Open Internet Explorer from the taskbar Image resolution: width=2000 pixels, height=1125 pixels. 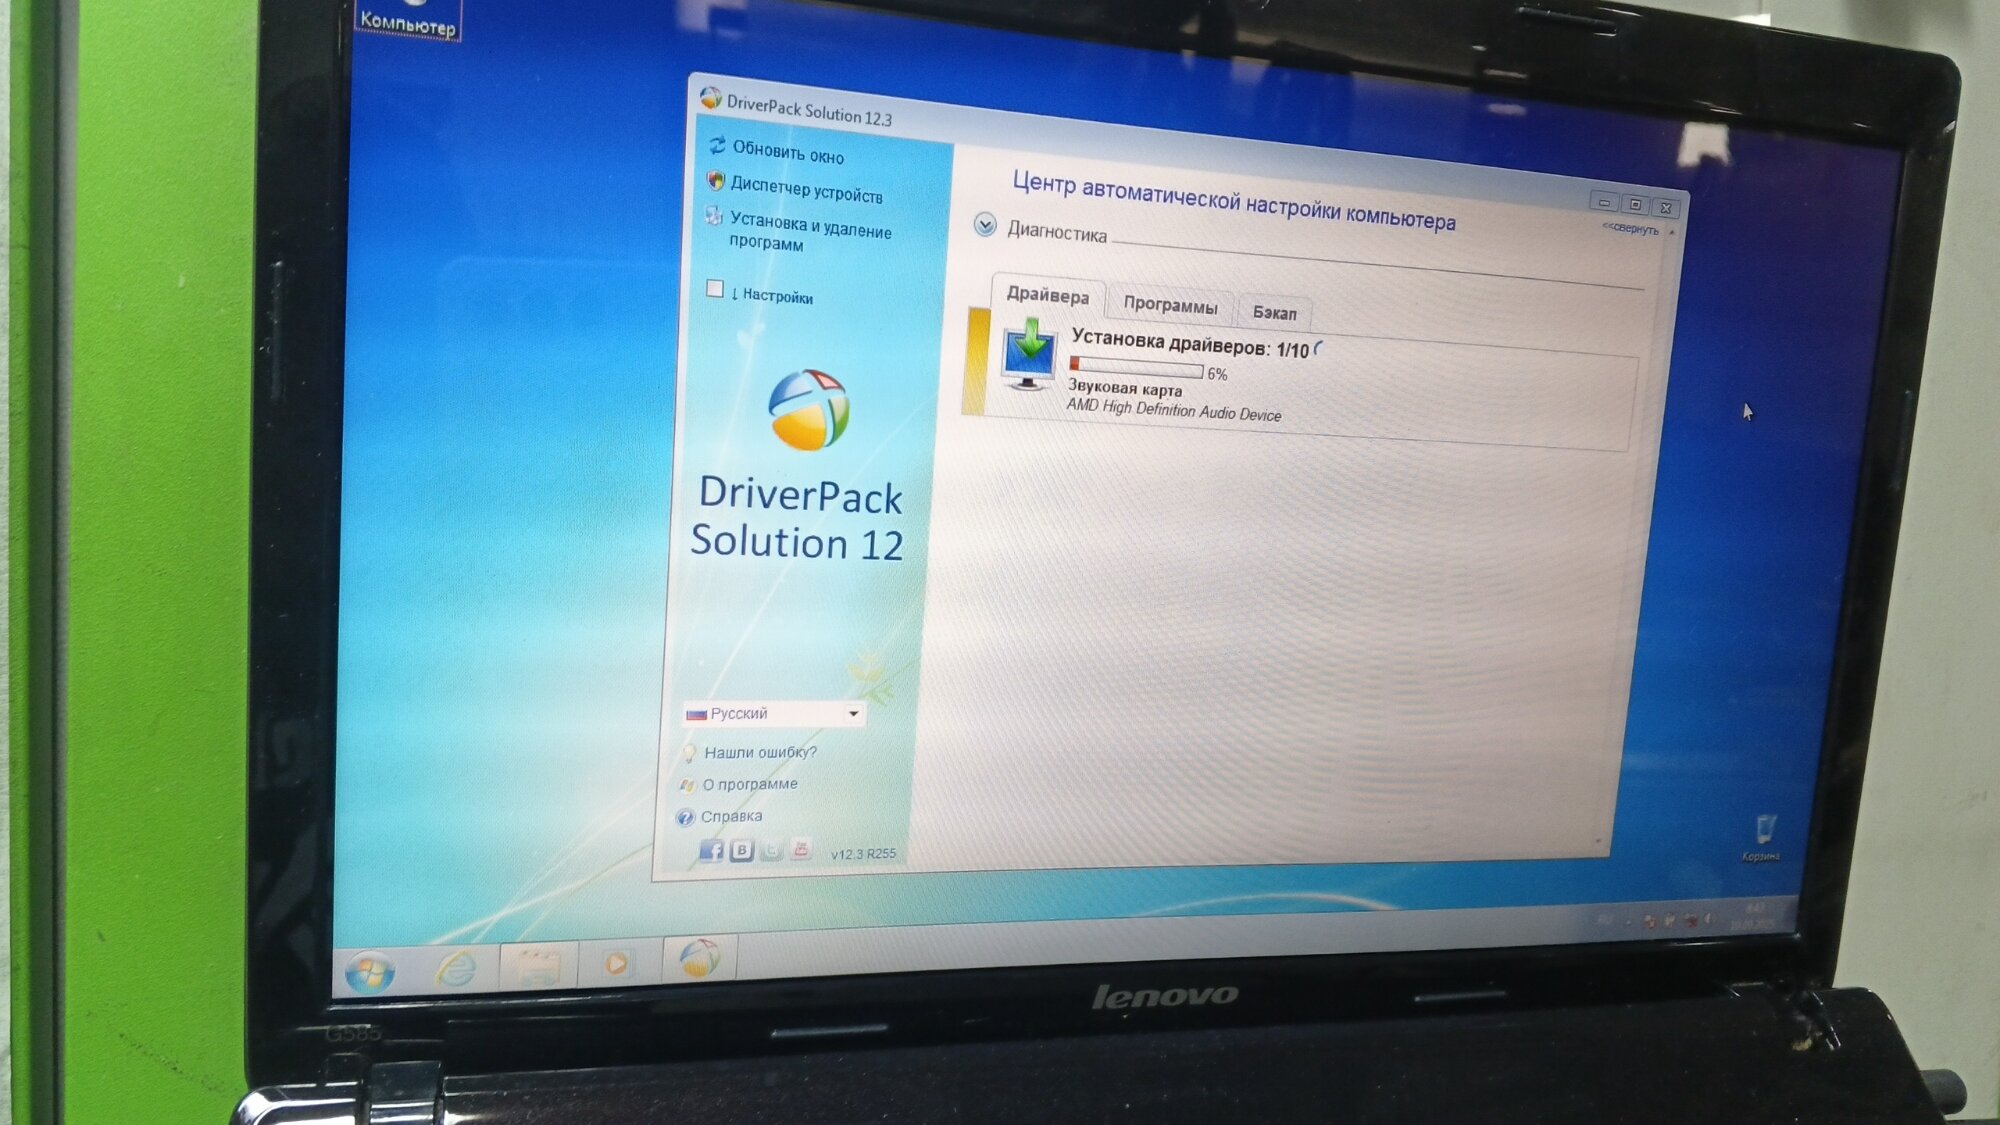[457, 968]
